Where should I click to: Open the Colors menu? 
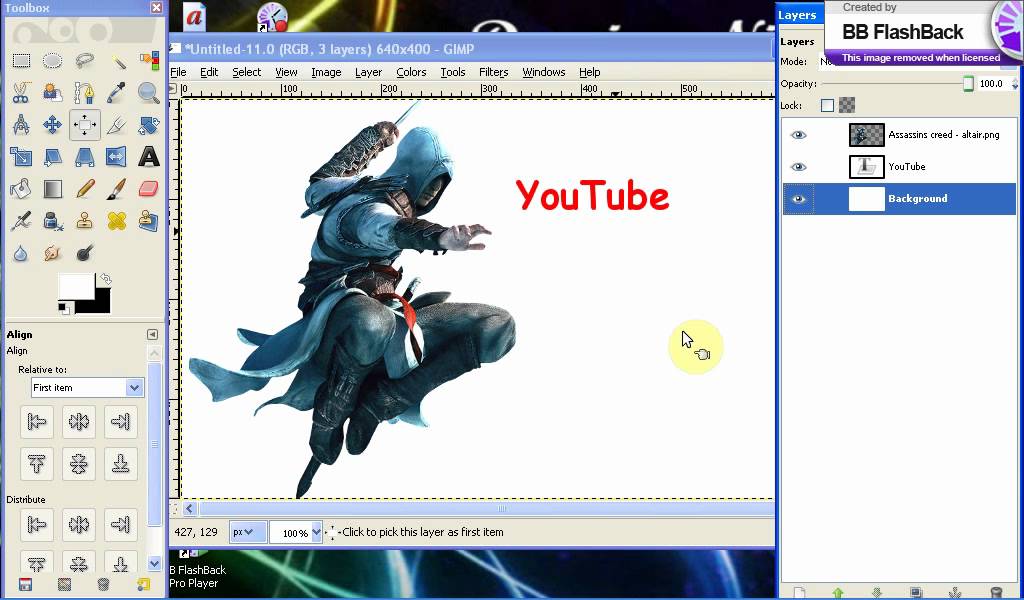coord(411,72)
